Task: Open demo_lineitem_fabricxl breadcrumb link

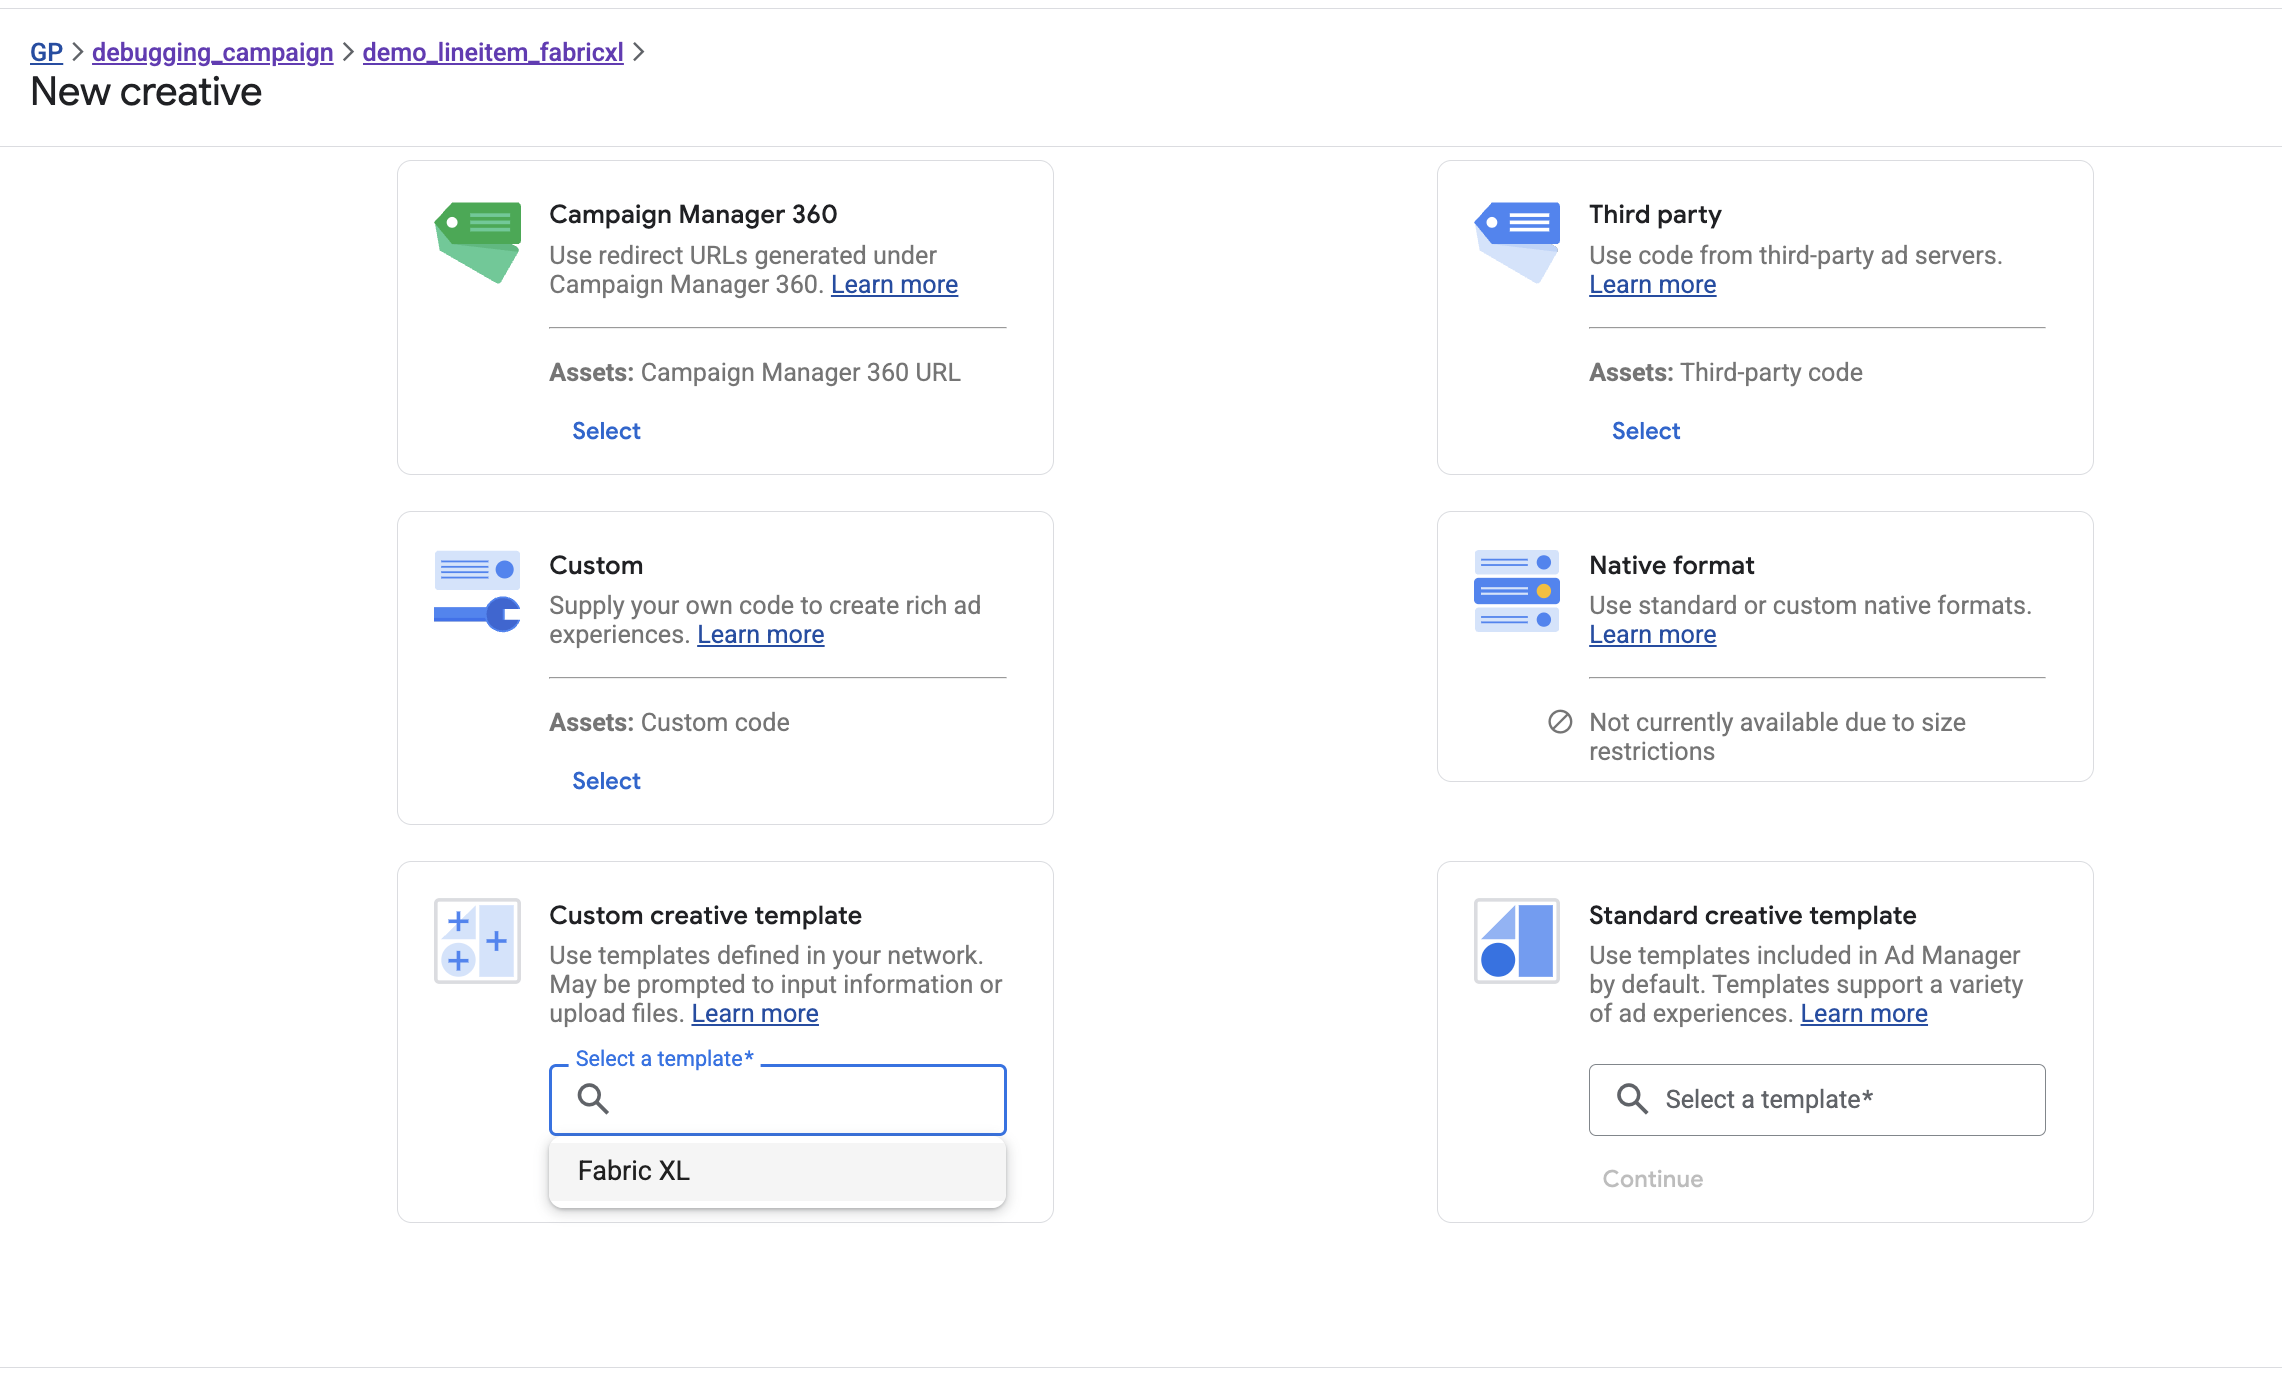Action: 493,52
